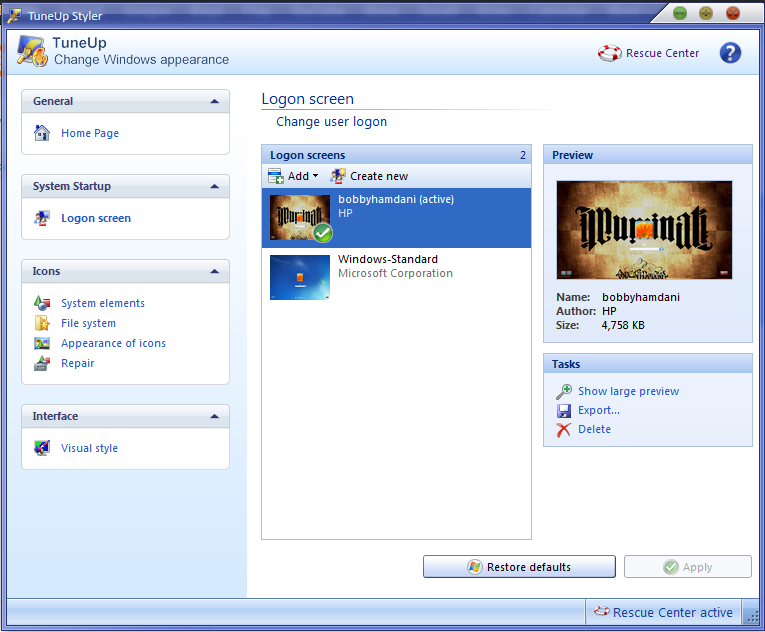Click the window resize grip corner
This screenshot has height=632, width=765.
(x=752, y=616)
